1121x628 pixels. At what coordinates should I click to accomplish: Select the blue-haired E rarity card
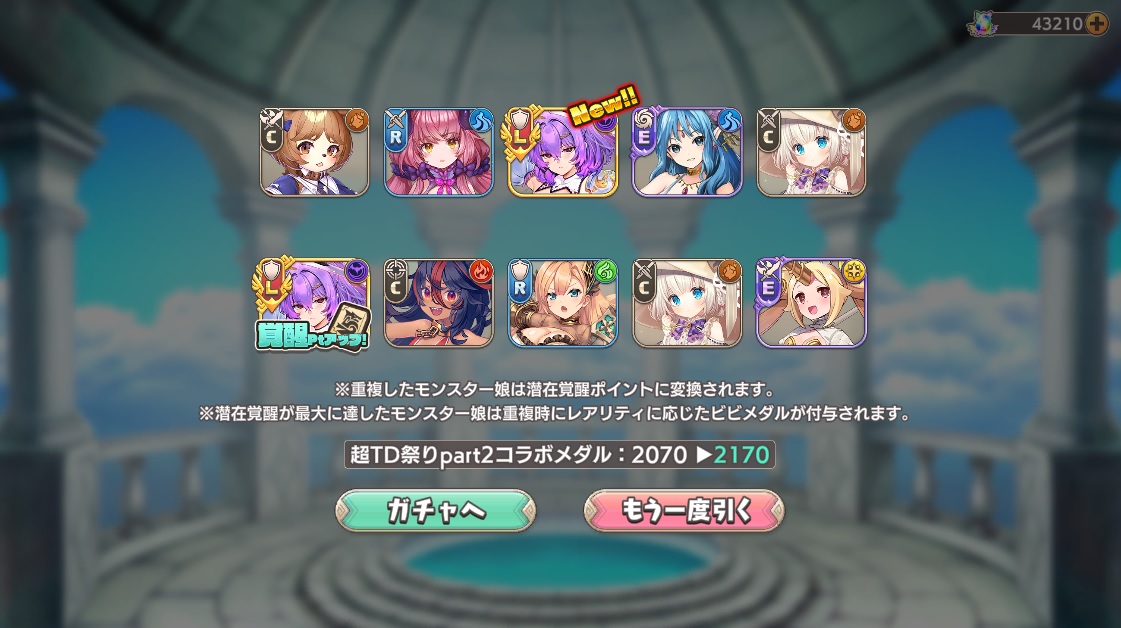pos(687,152)
